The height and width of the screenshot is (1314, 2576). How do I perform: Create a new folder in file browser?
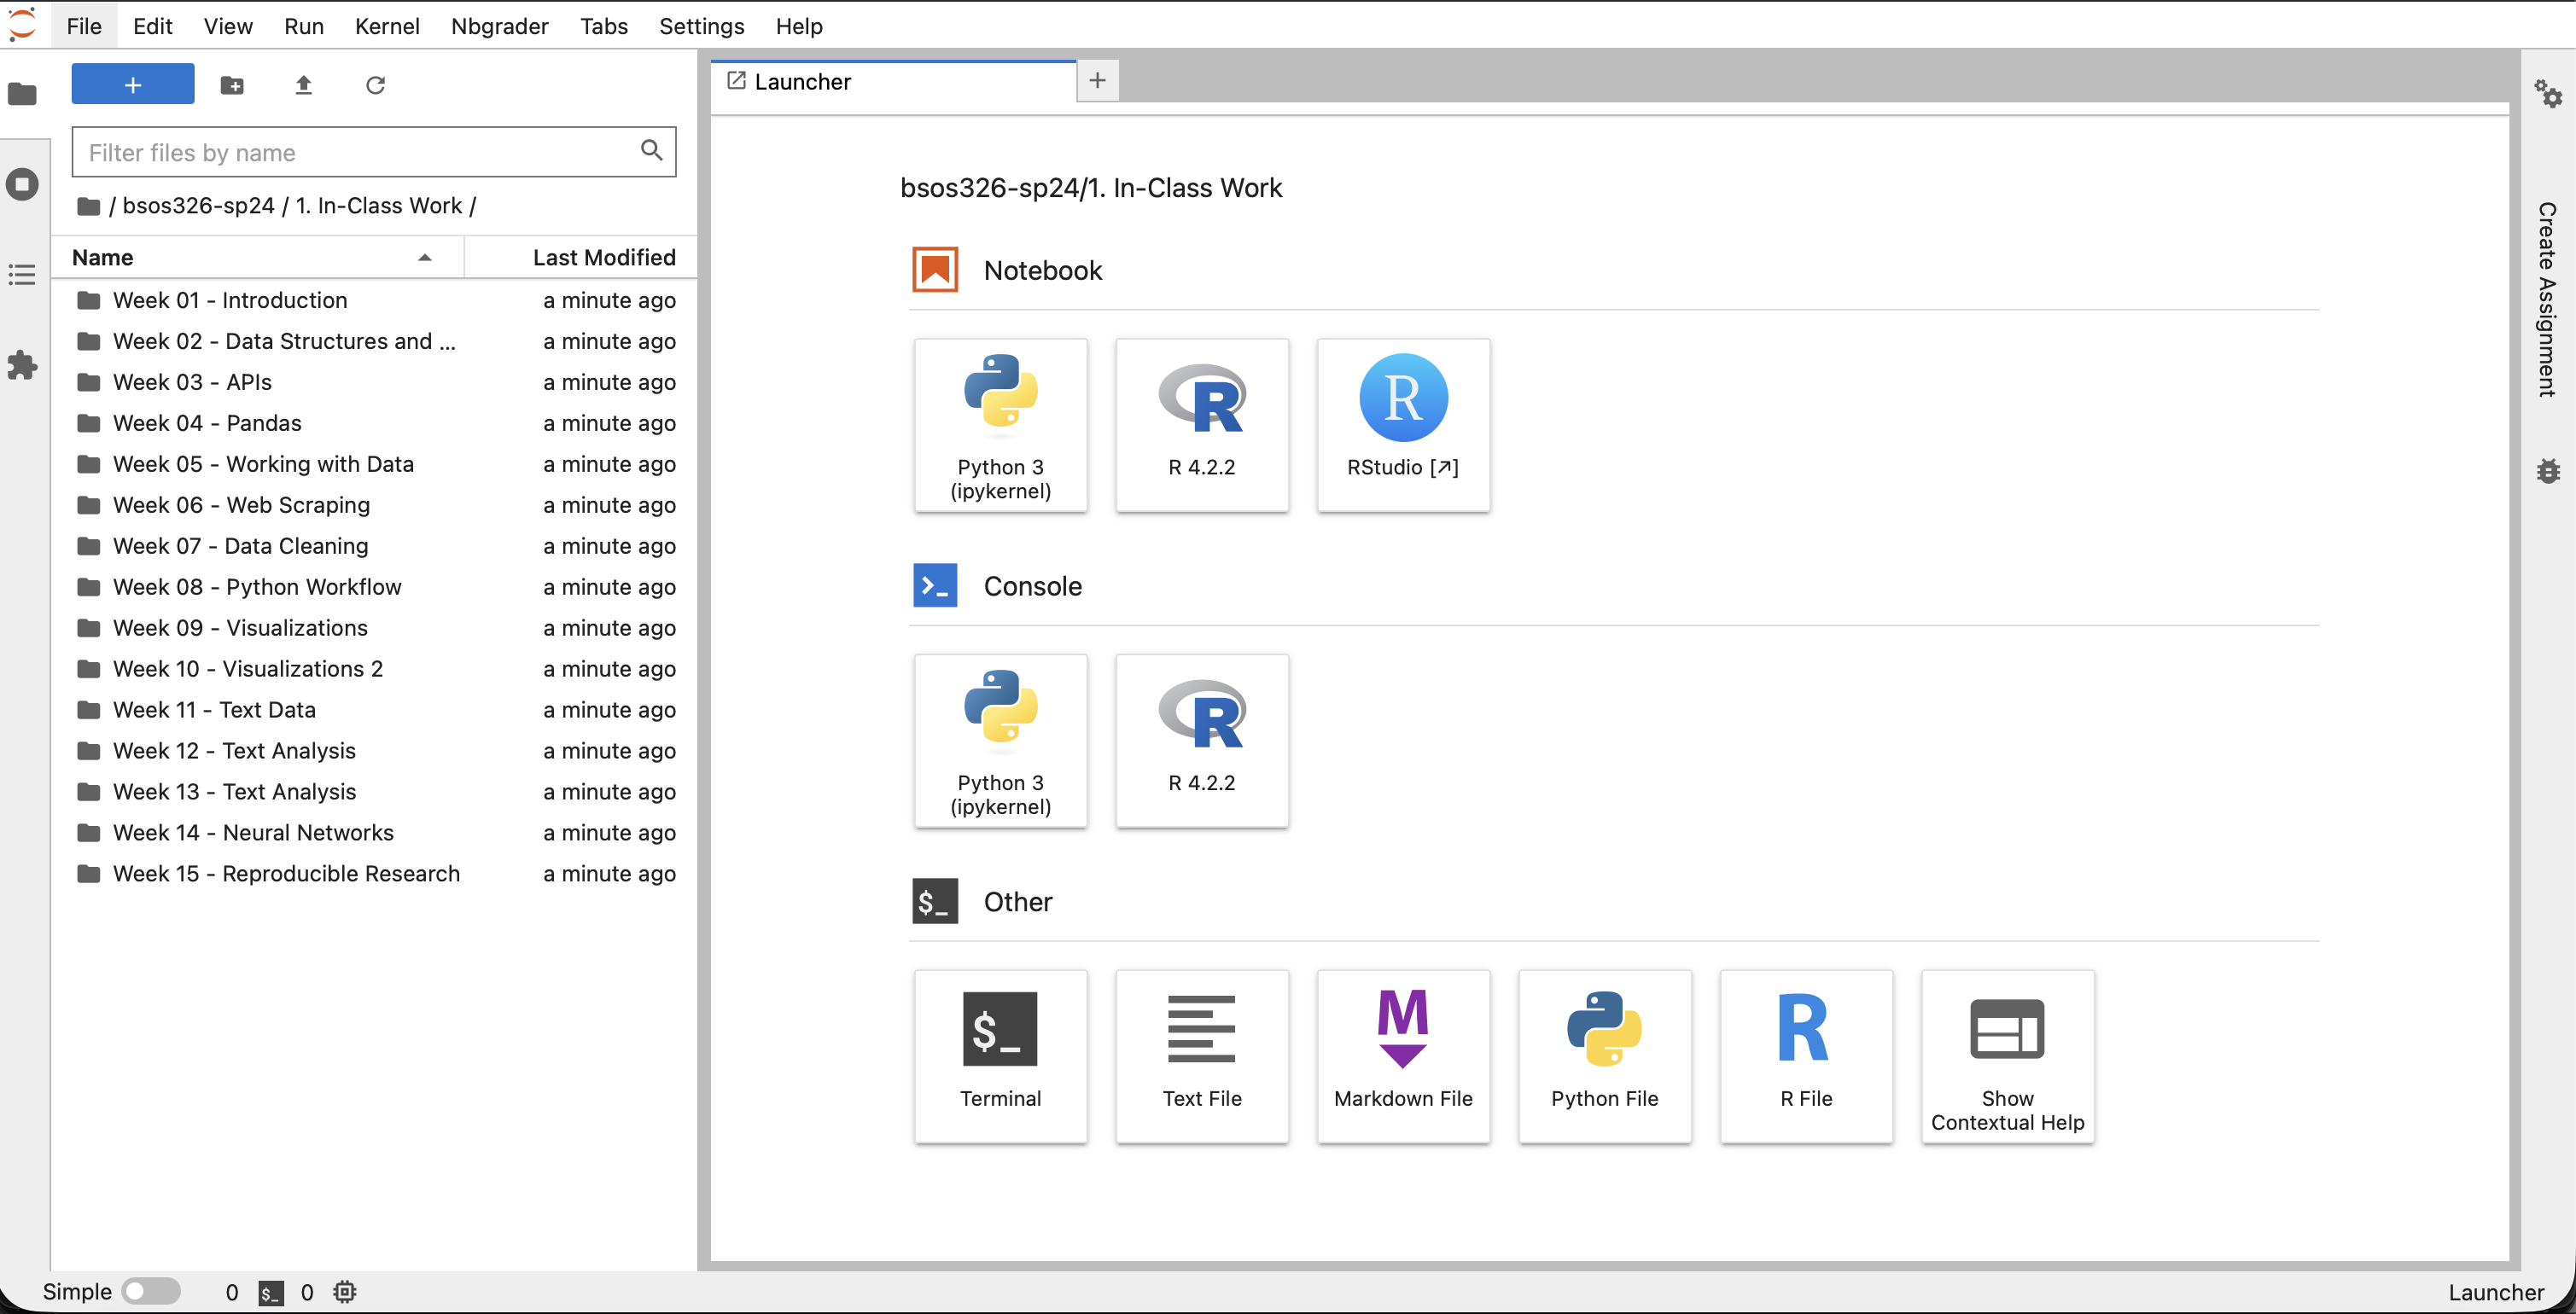(x=232, y=85)
